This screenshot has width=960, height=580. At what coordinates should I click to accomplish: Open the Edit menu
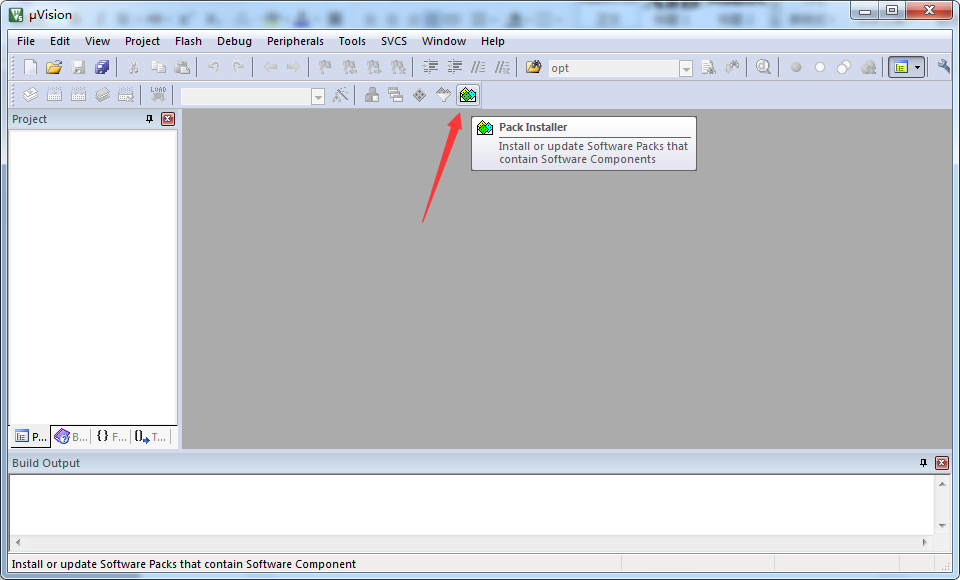[60, 41]
